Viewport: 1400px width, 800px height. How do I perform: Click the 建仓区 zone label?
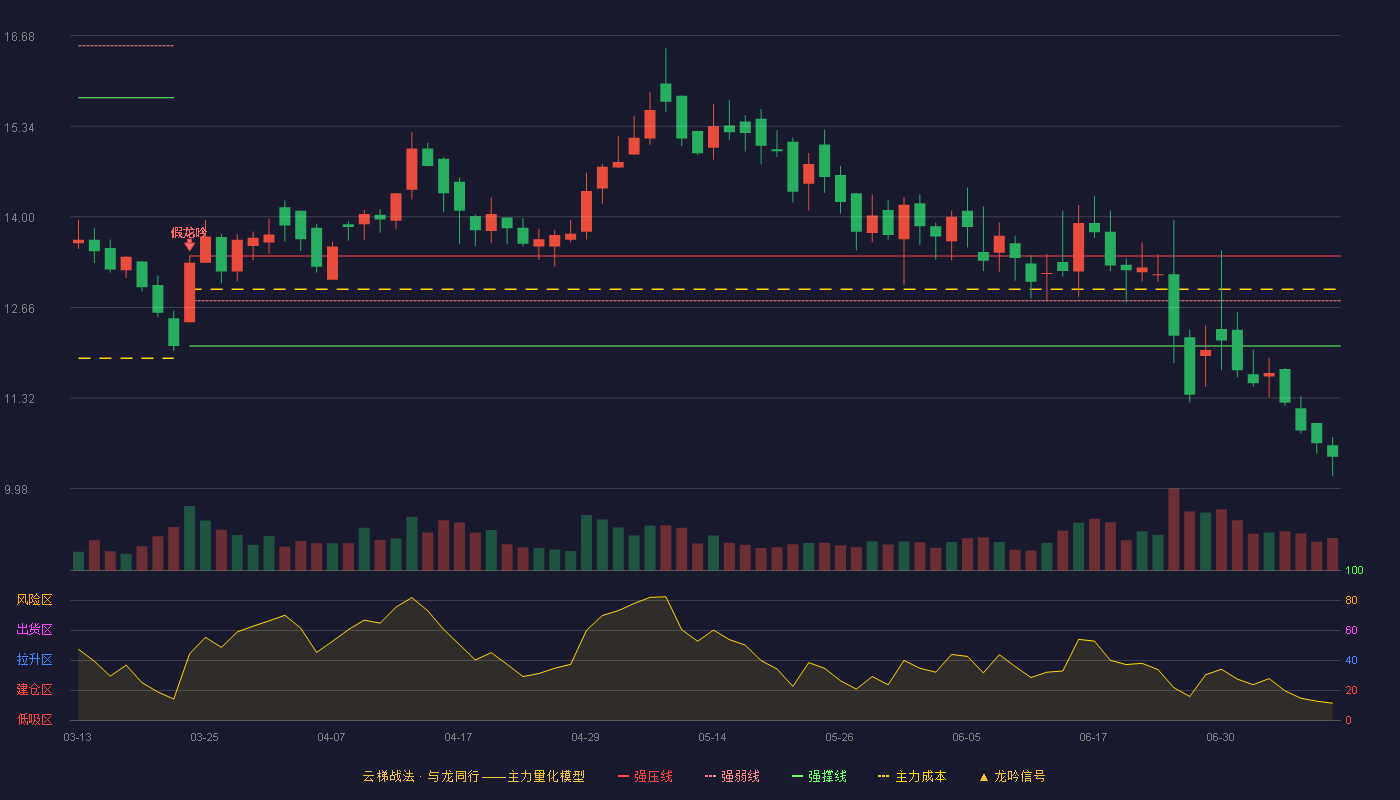[34, 690]
